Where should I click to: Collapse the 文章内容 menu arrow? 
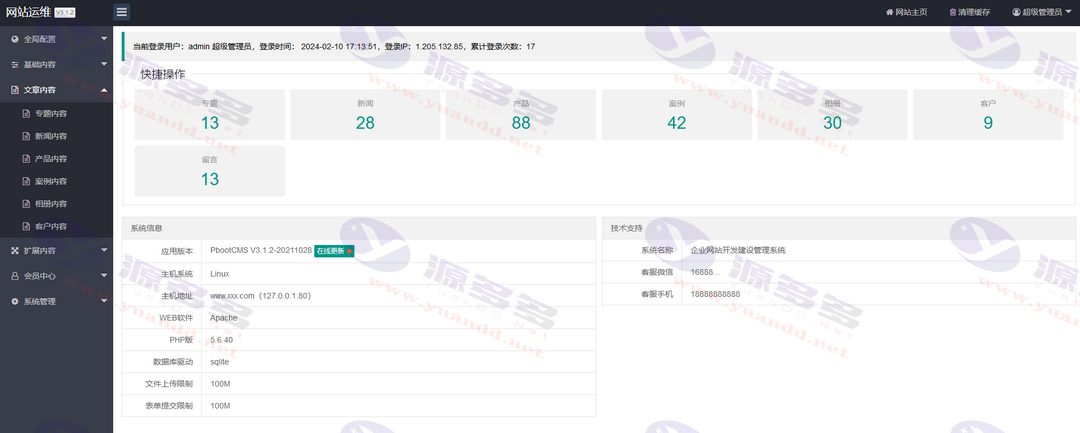(x=104, y=89)
